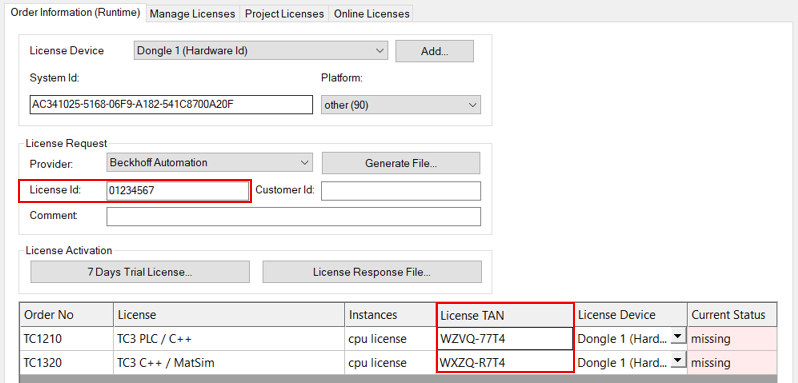Screen dimensions: 798x383
Task: Edit the License TAN cell WXZQ-R7T4
Action: [x=505, y=362]
